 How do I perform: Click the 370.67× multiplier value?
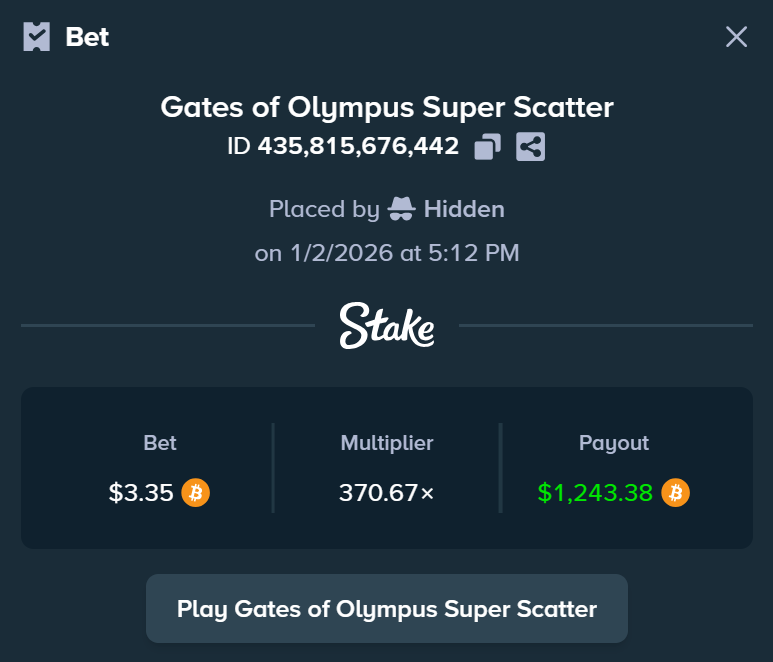click(x=387, y=493)
